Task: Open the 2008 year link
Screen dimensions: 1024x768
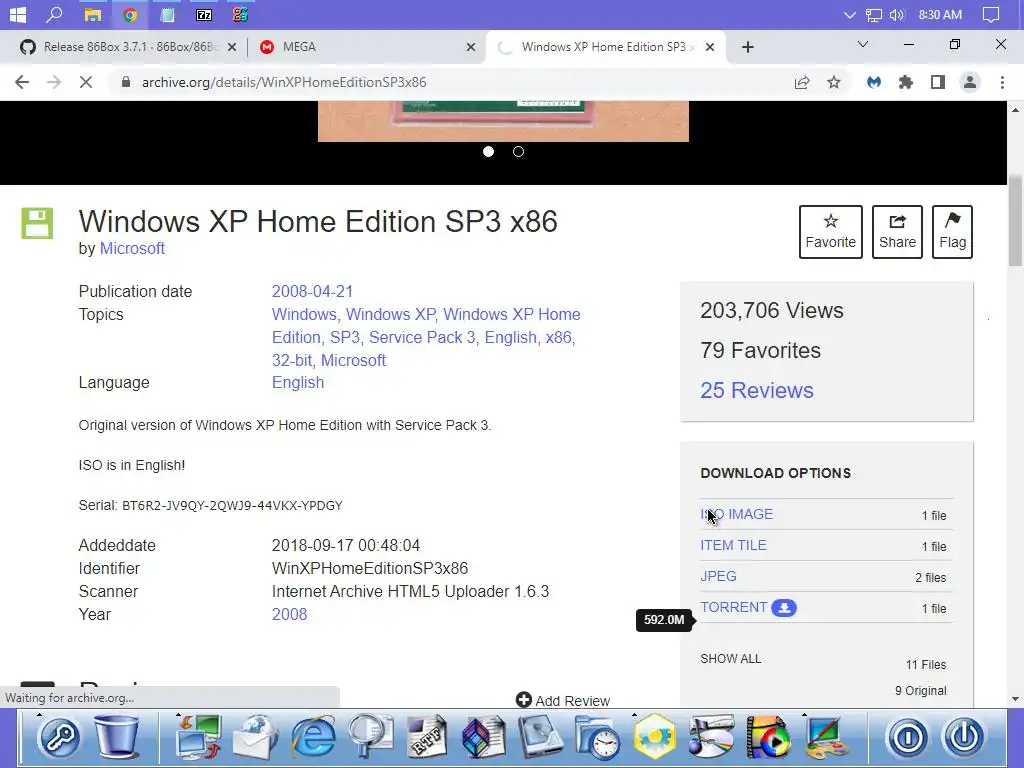Action: click(289, 615)
